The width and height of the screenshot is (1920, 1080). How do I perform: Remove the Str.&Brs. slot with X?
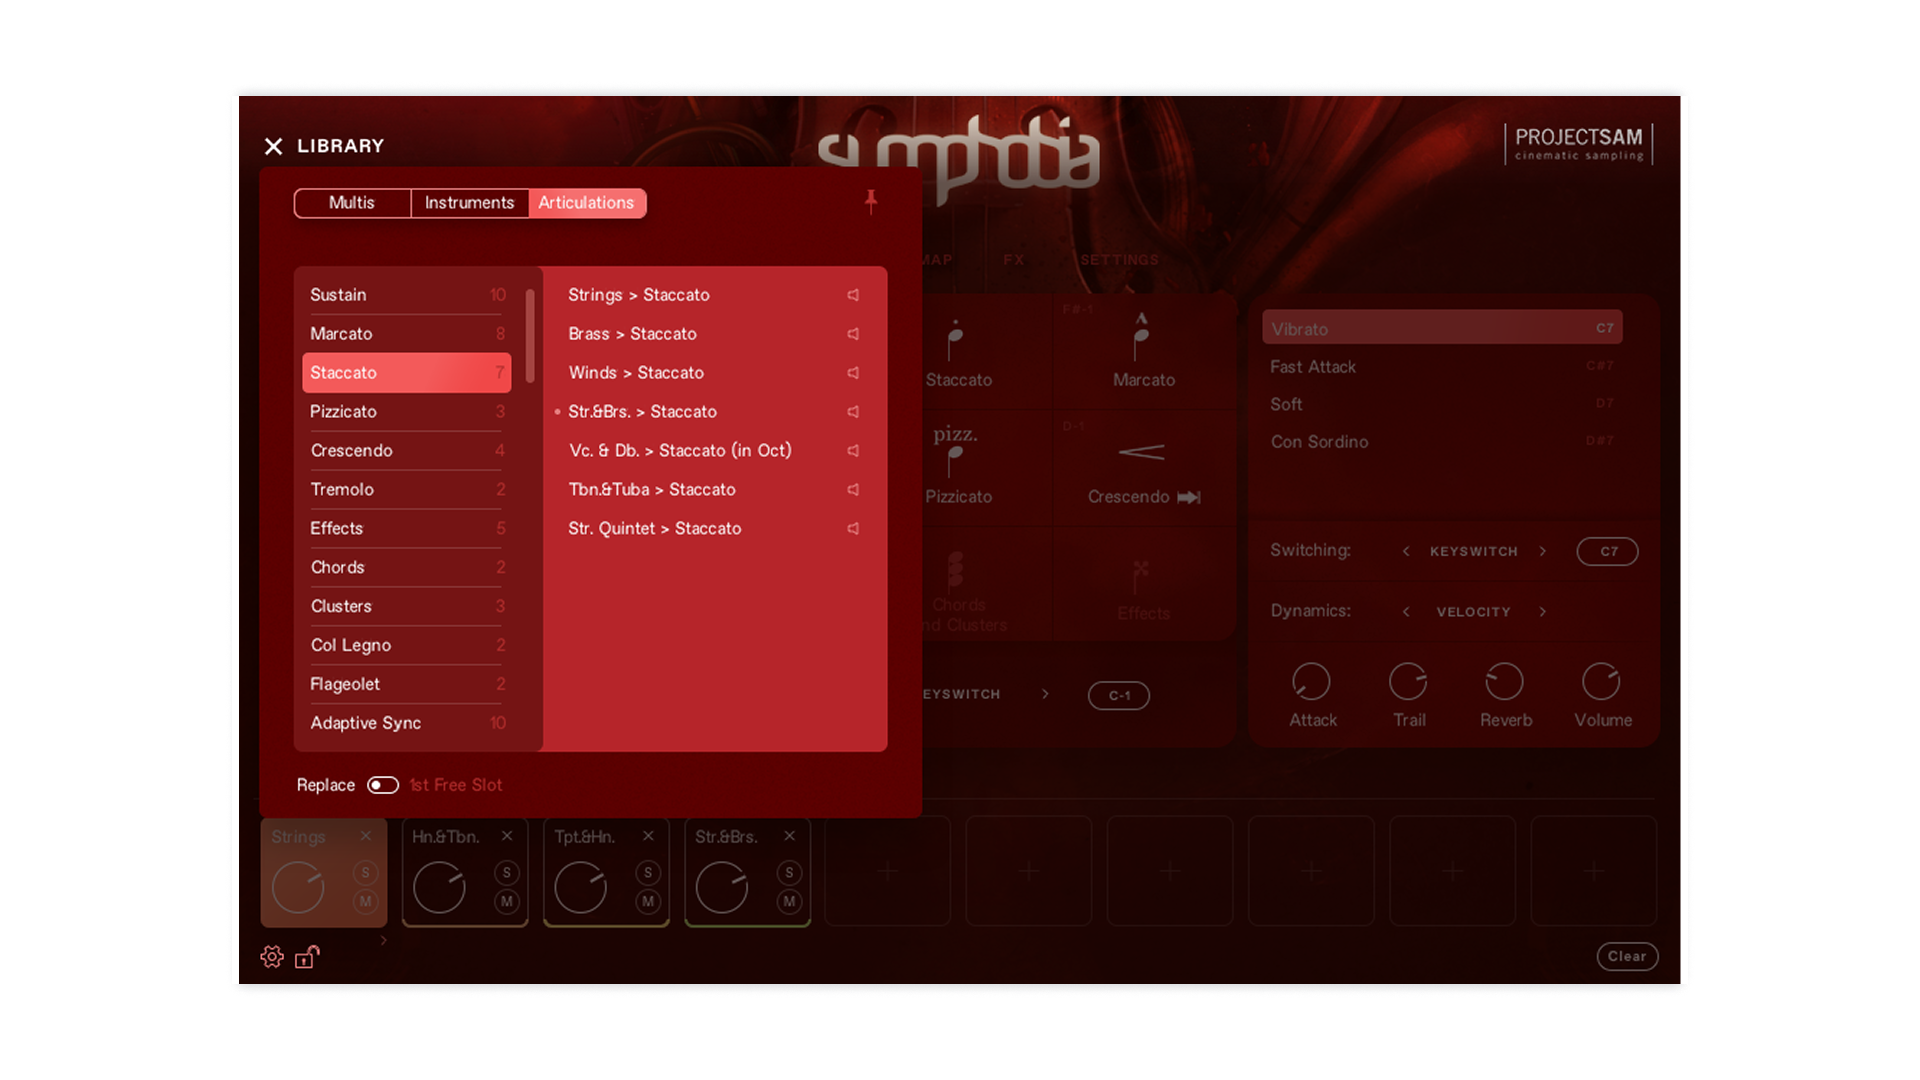790,836
